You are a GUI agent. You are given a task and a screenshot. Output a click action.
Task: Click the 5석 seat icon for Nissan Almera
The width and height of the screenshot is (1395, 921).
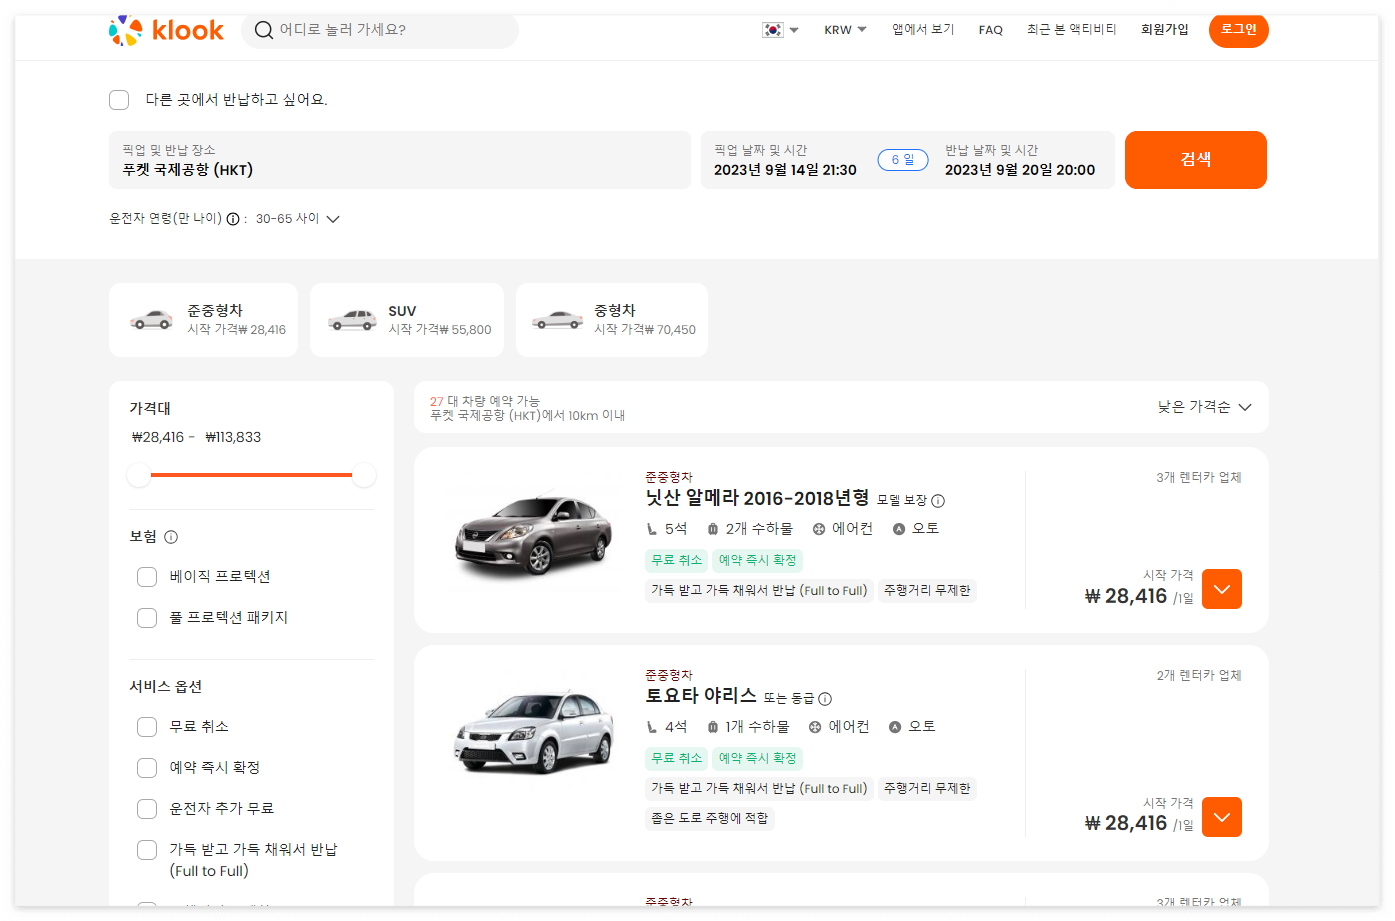(x=652, y=529)
